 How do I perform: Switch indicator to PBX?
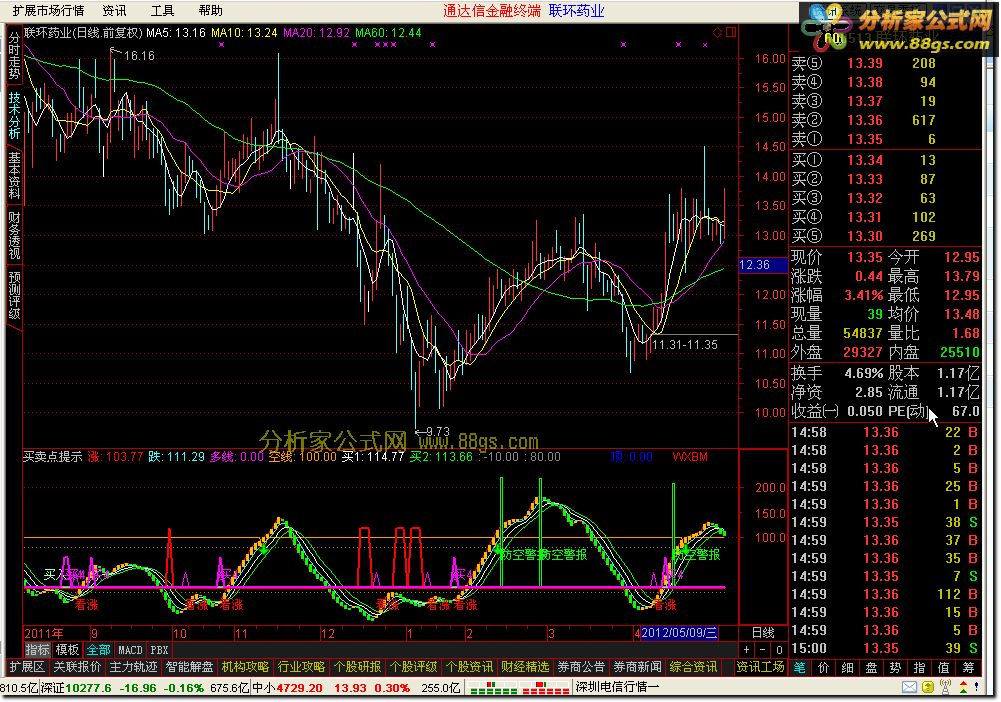tap(159, 650)
